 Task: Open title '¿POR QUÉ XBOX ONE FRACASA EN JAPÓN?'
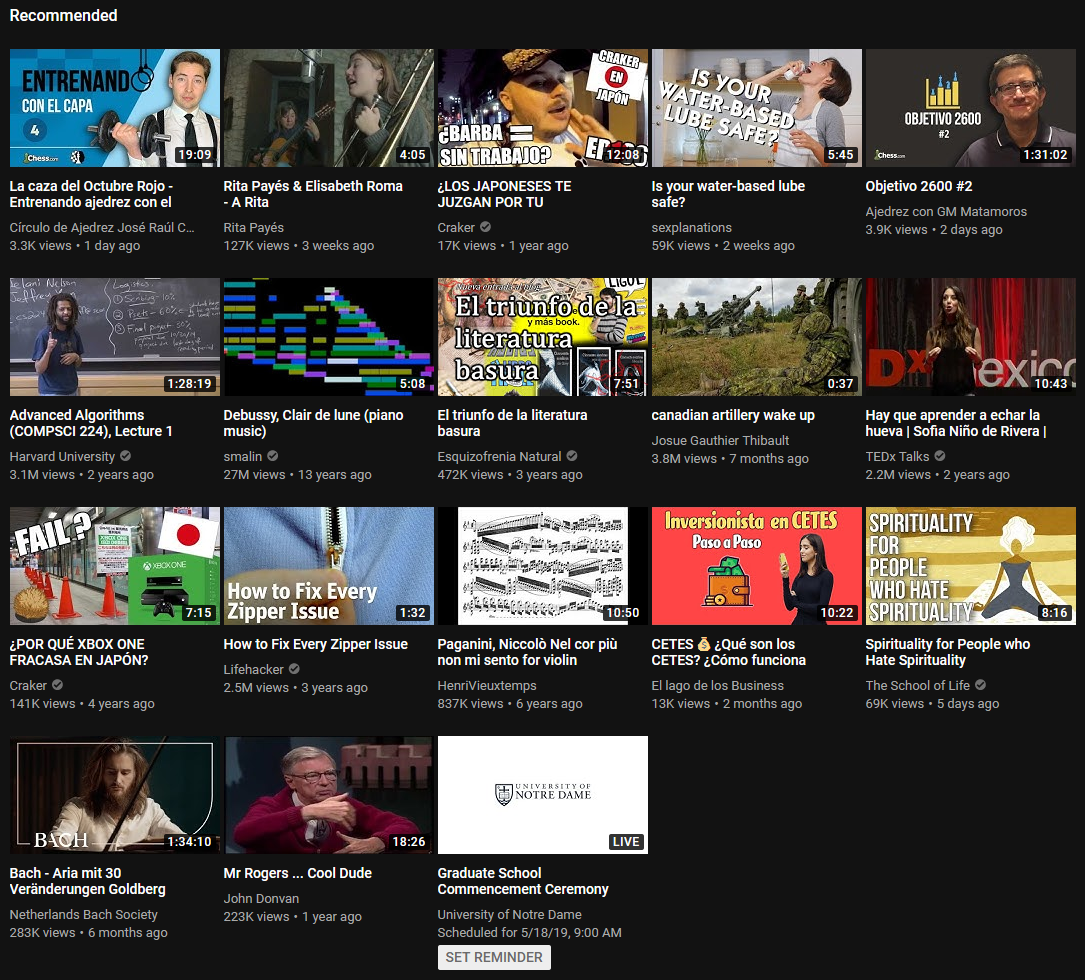[x=79, y=652]
